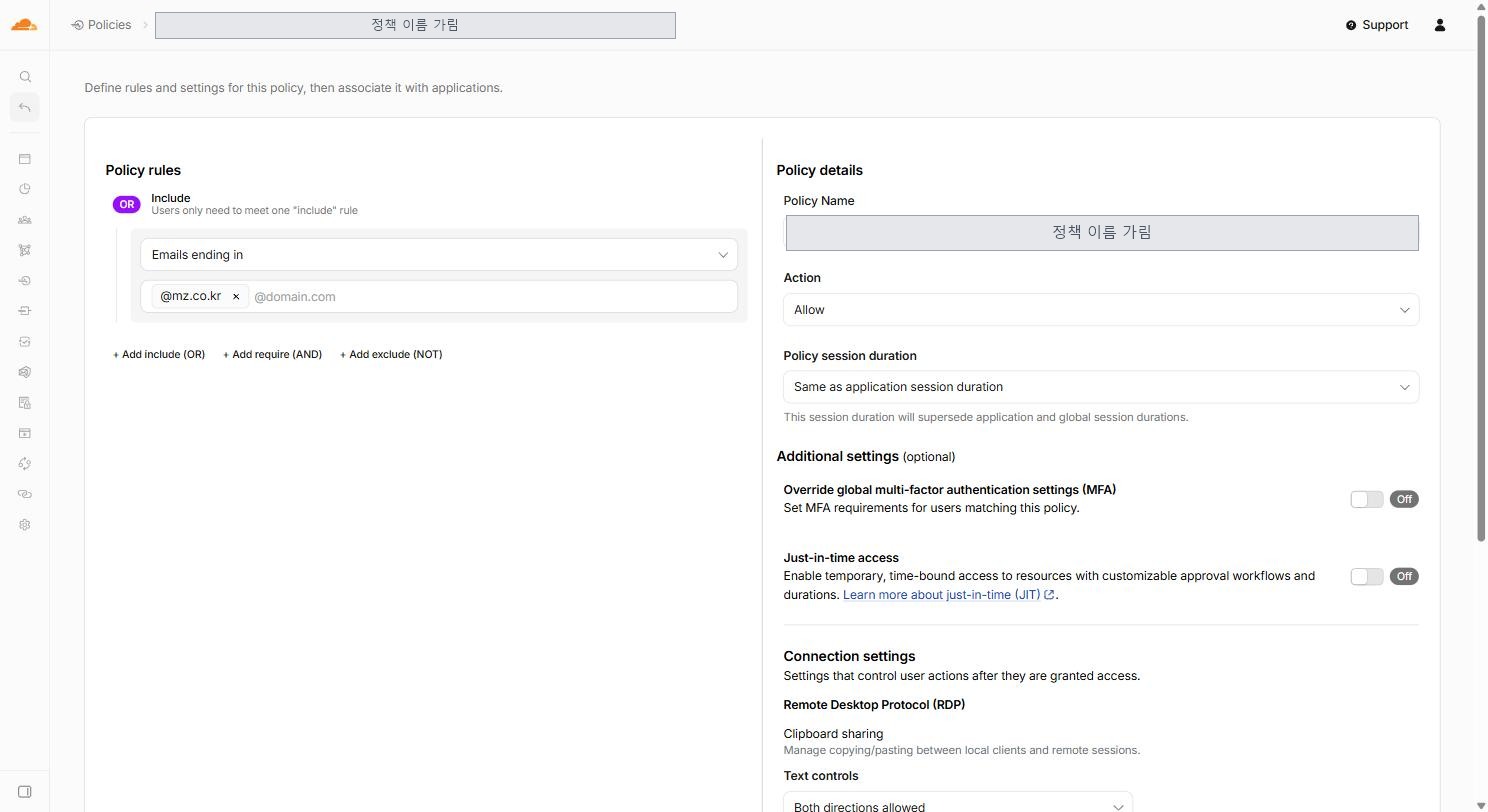
Task: Open the people group sidebar icon
Action: 25,220
